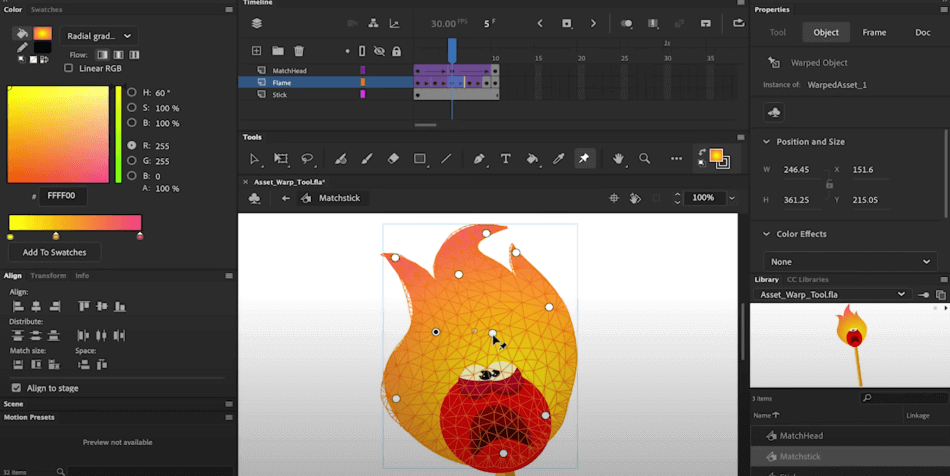Step forward one frame in Timeline
The height and width of the screenshot is (476, 950).
coord(593,24)
